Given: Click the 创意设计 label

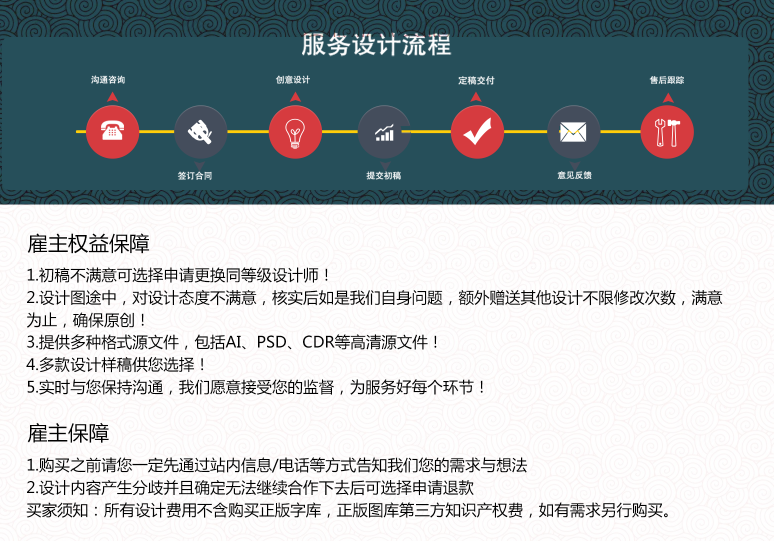Looking at the screenshot, I should (x=293, y=80).
